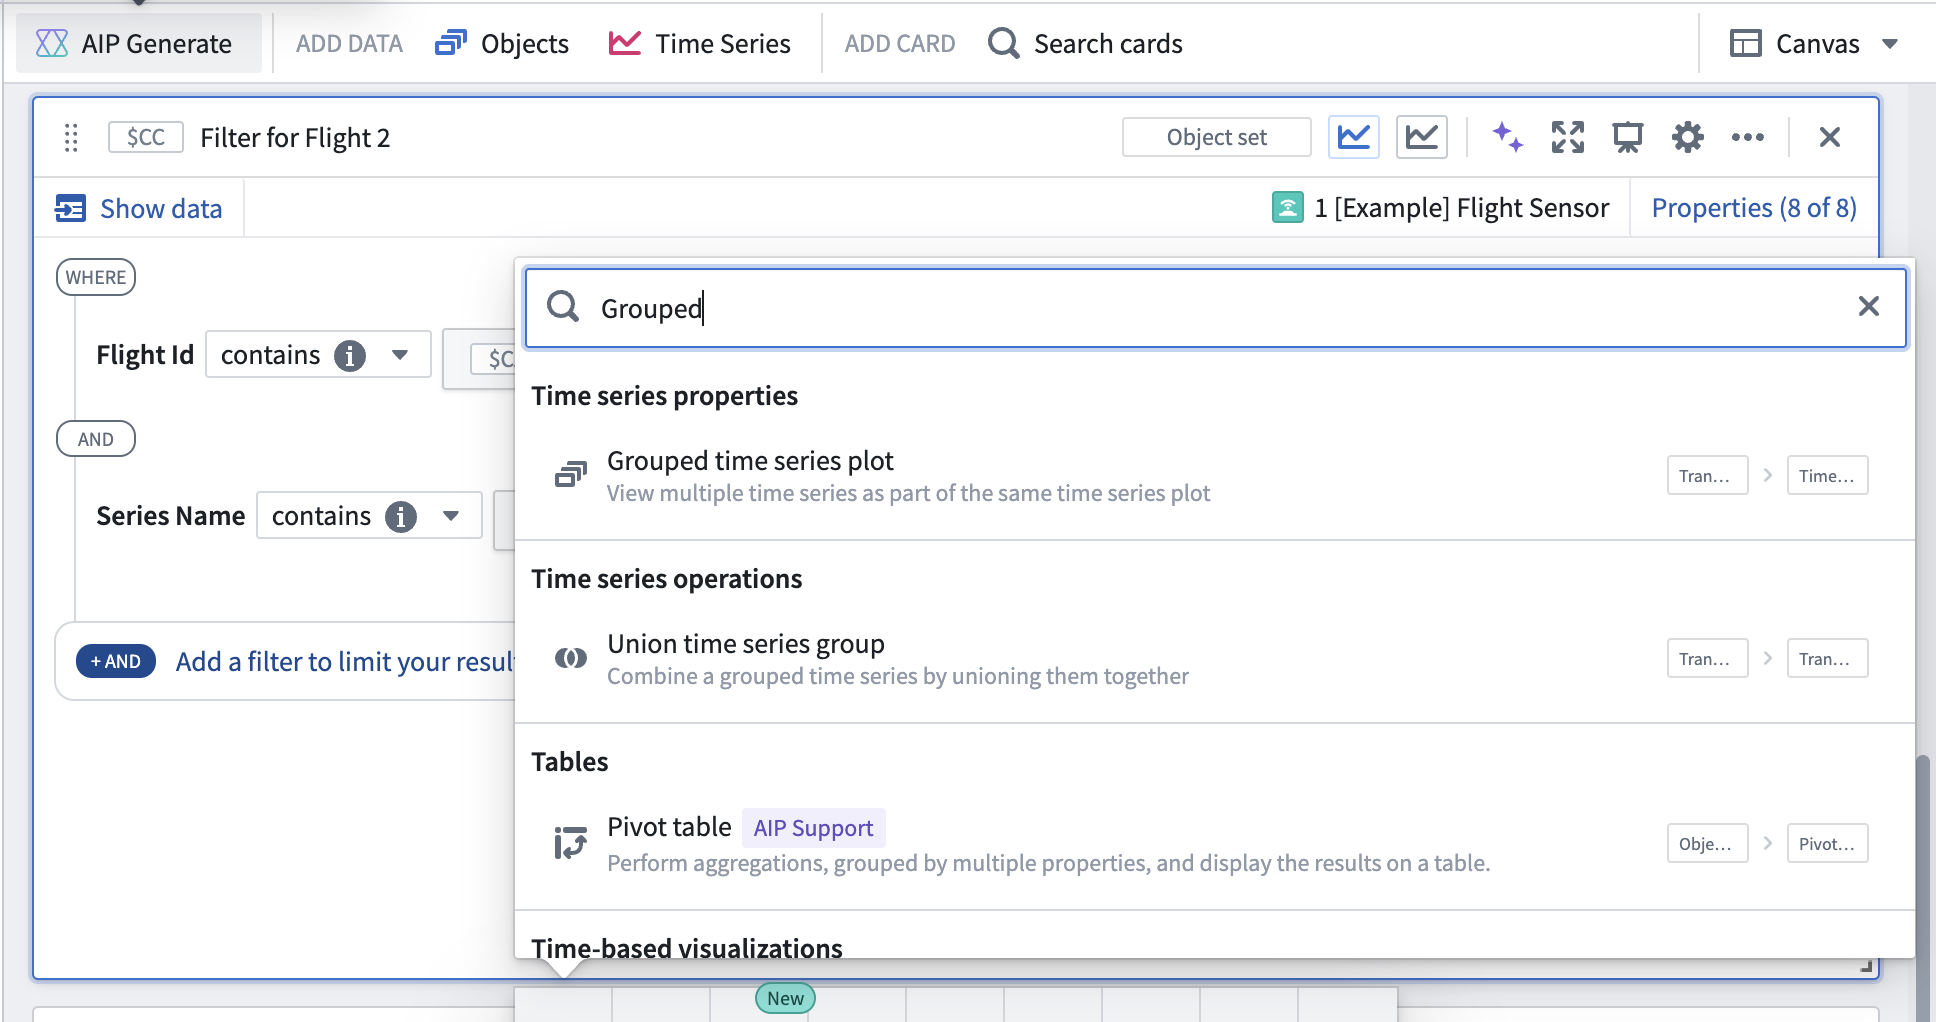The image size is (1936, 1022).
Task: Click the presentation screen icon
Action: (x=1628, y=137)
